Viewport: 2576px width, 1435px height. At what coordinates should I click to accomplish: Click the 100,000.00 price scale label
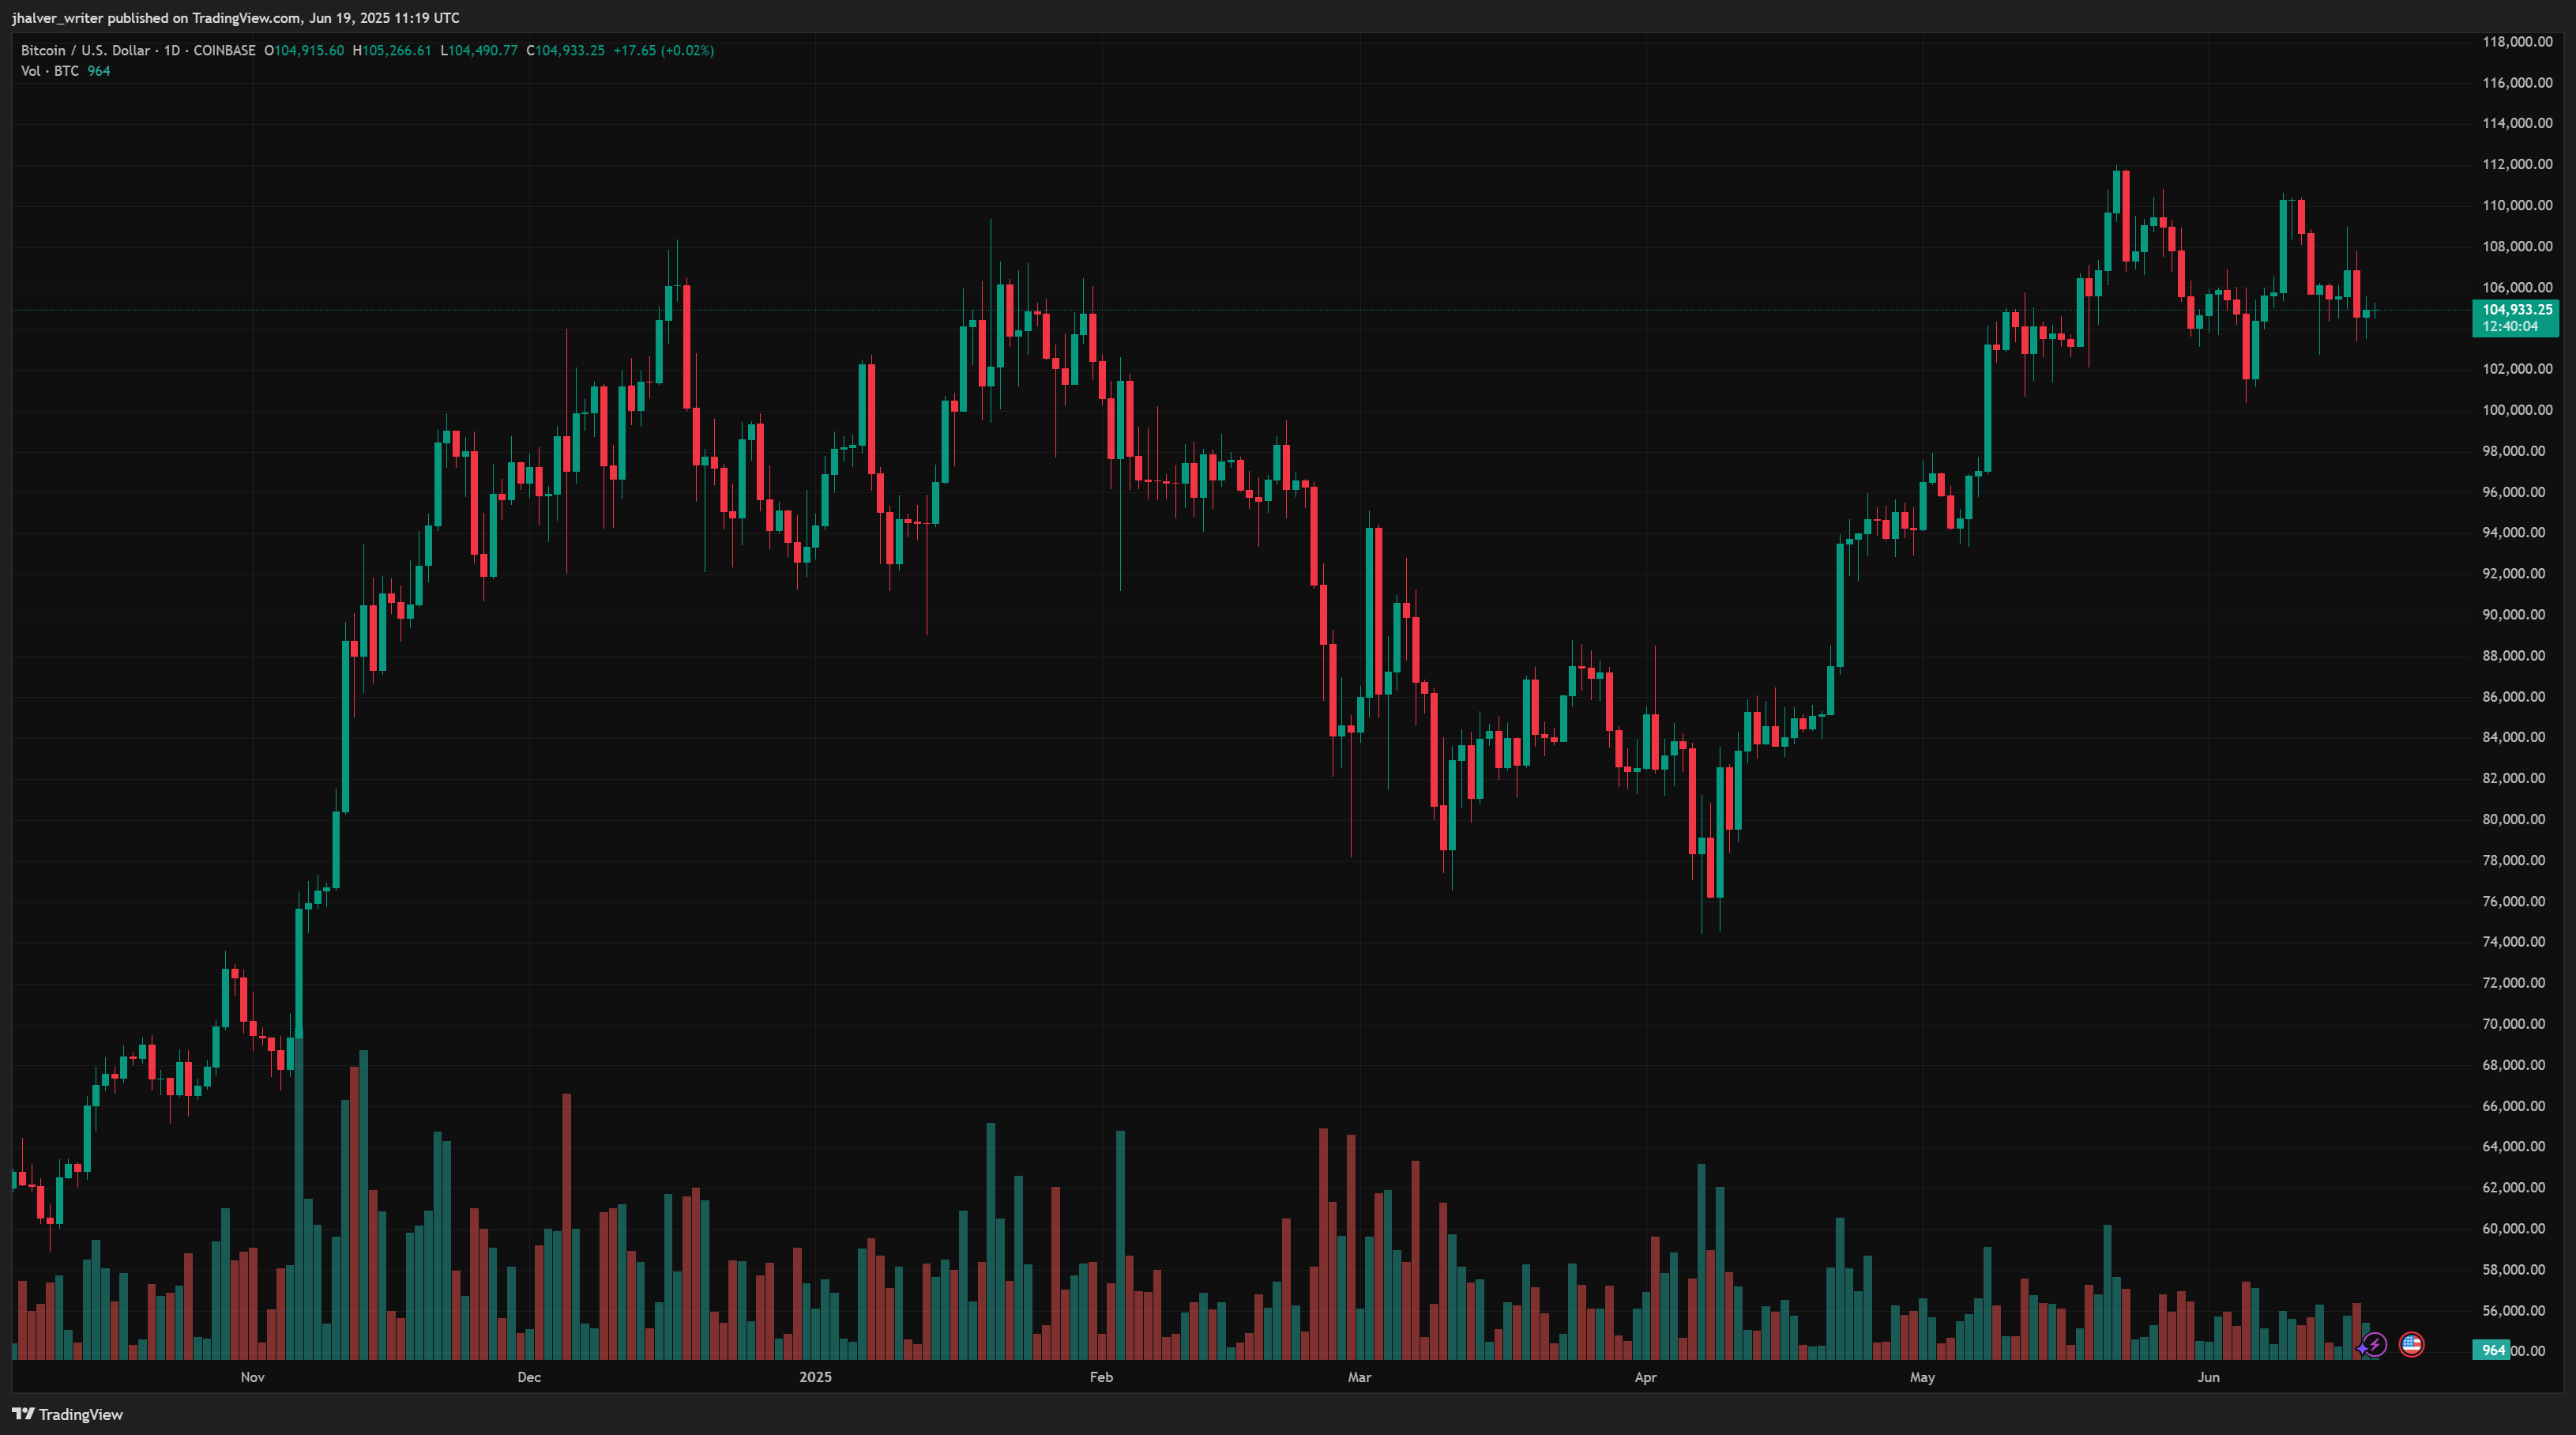[2517, 410]
